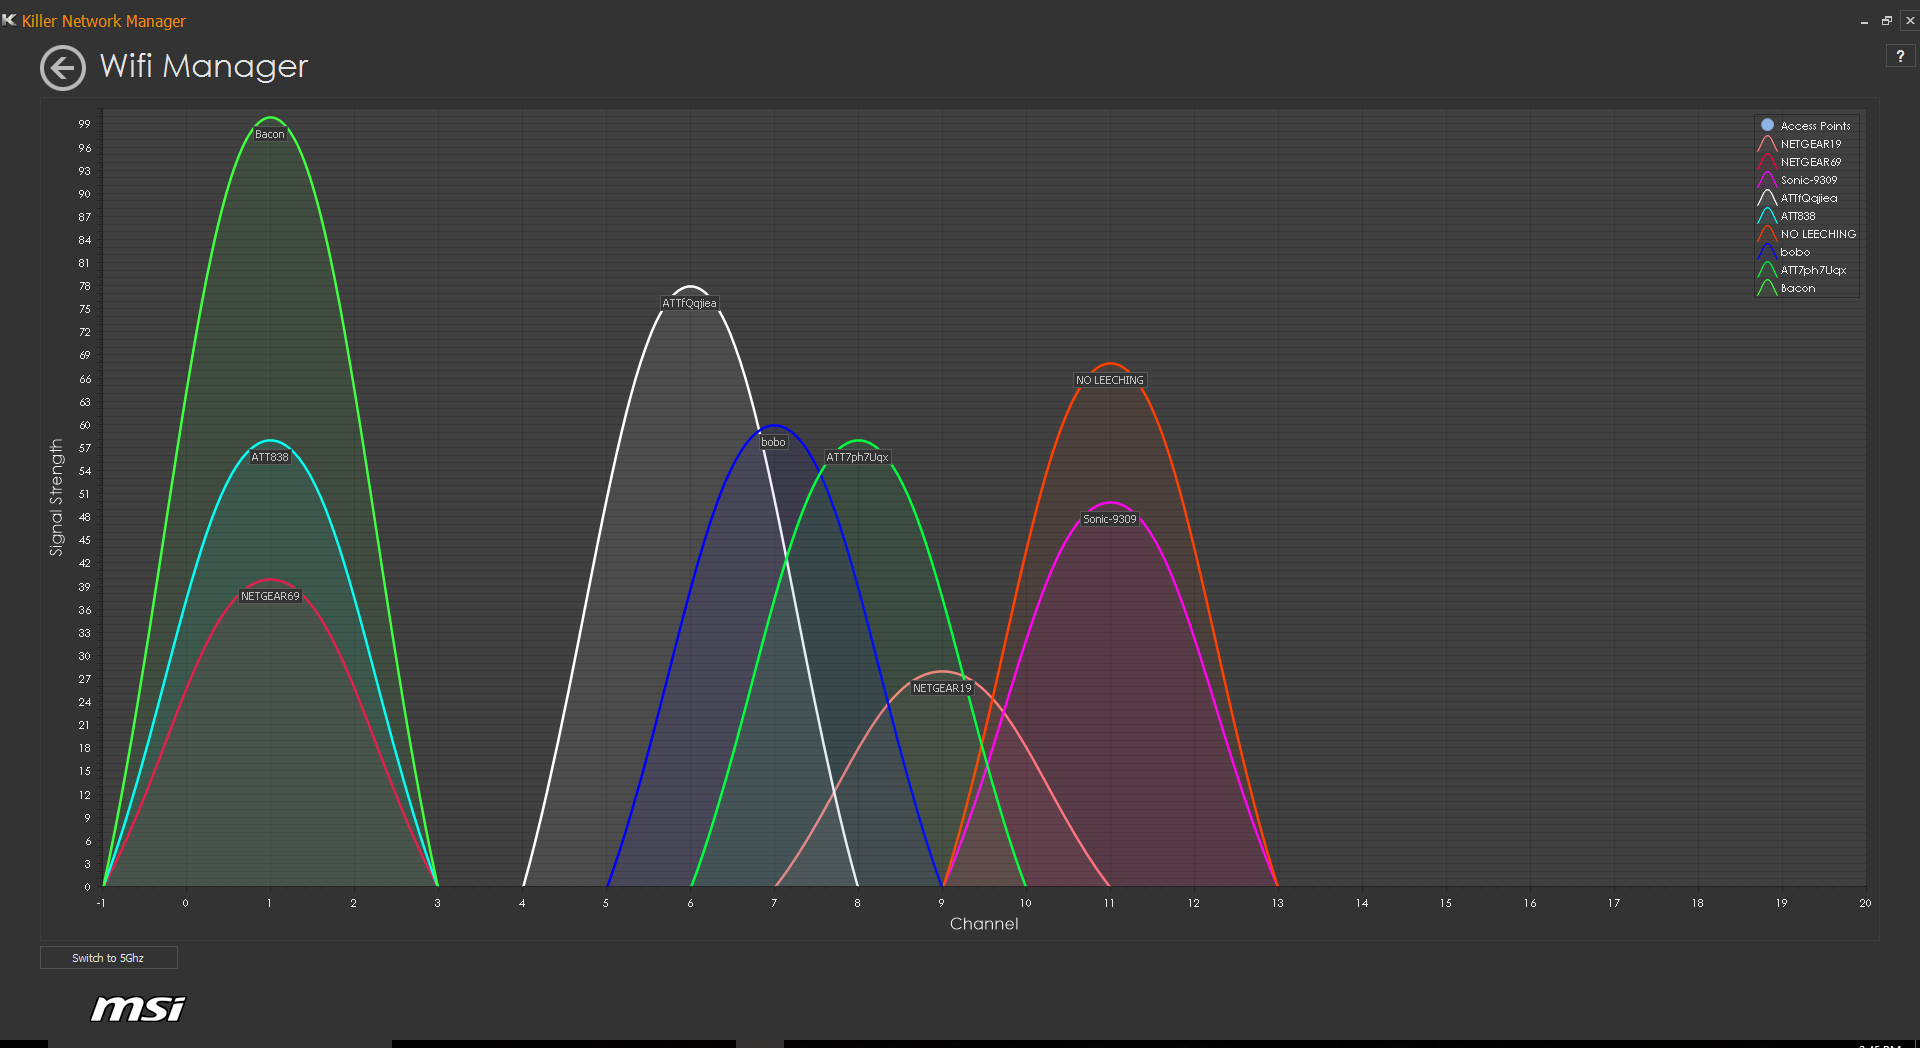Click Bacon text in legend

point(1797,288)
